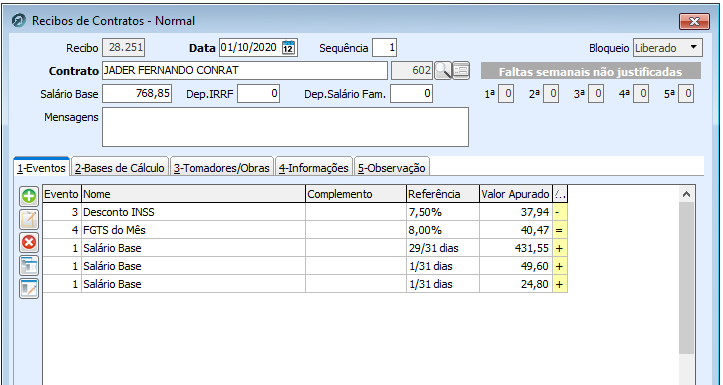Open the 2-Bases de Cálculo tab
This screenshot has height=385, width=723.
tap(120, 168)
